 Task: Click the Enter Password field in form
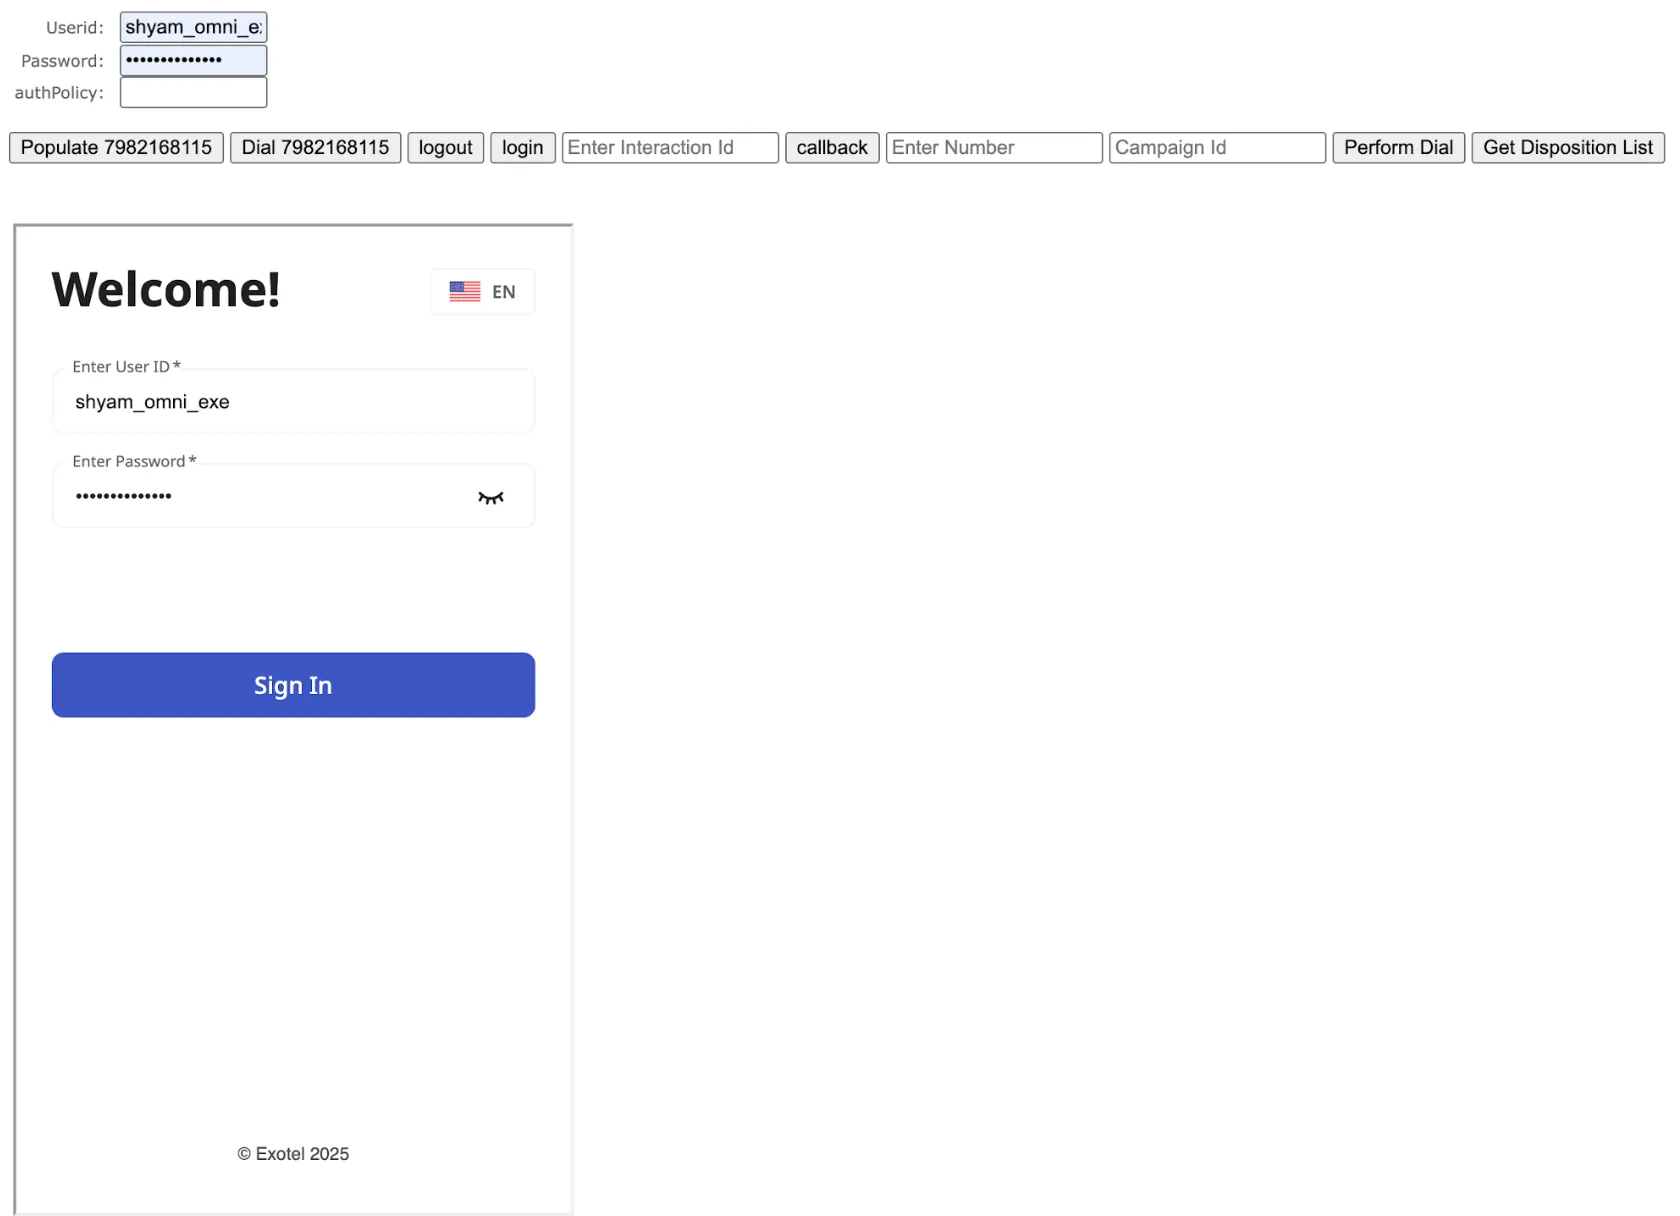(x=293, y=495)
